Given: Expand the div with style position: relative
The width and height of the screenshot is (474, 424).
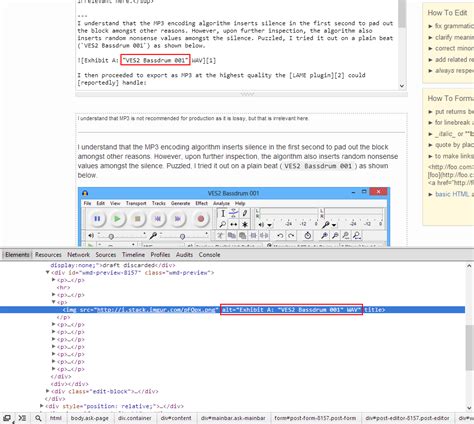Looking at the screenshot, I should 41,406.
